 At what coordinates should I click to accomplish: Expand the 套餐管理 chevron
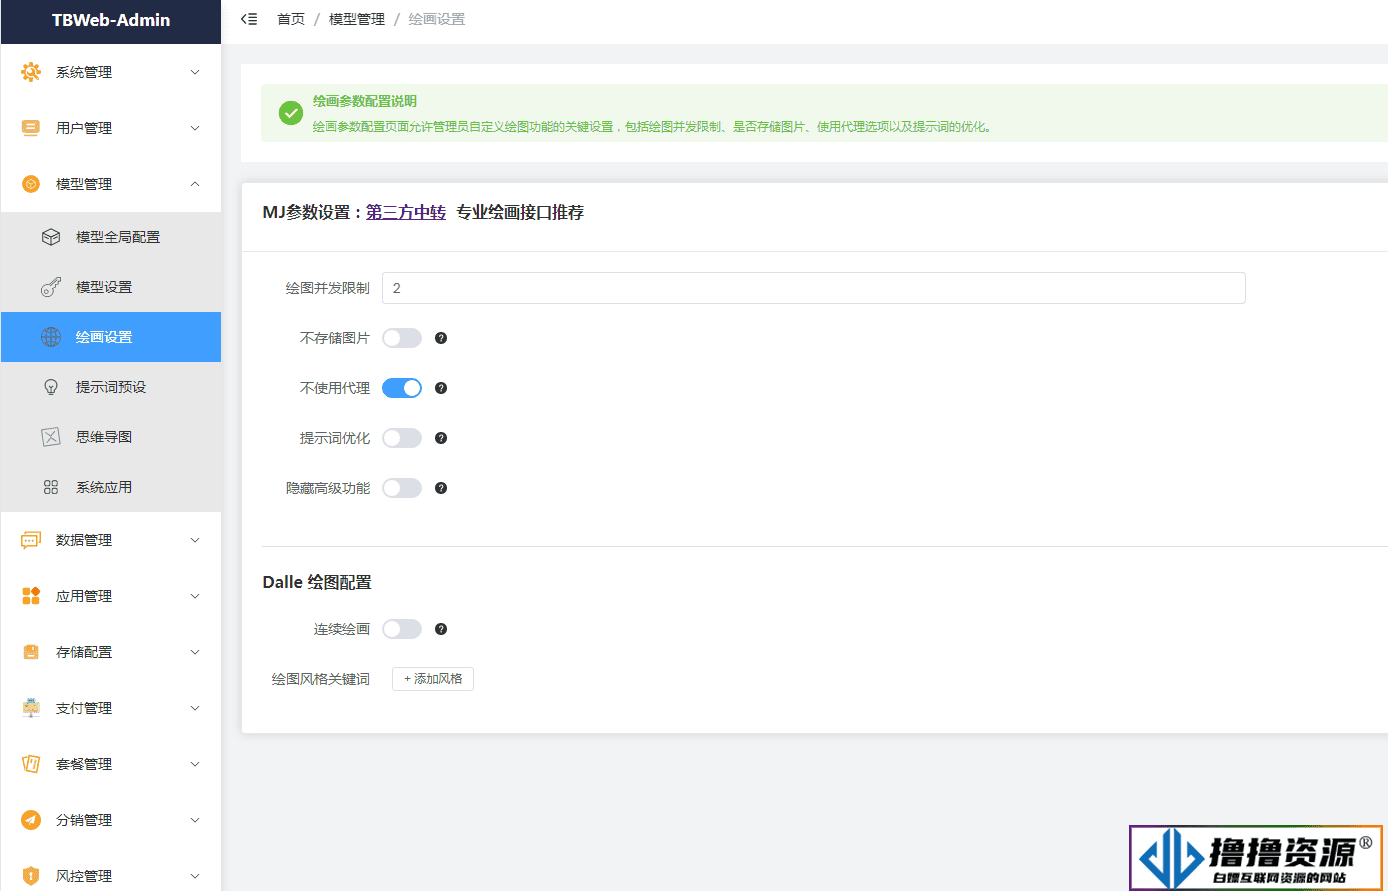click(x=195, y=764)
